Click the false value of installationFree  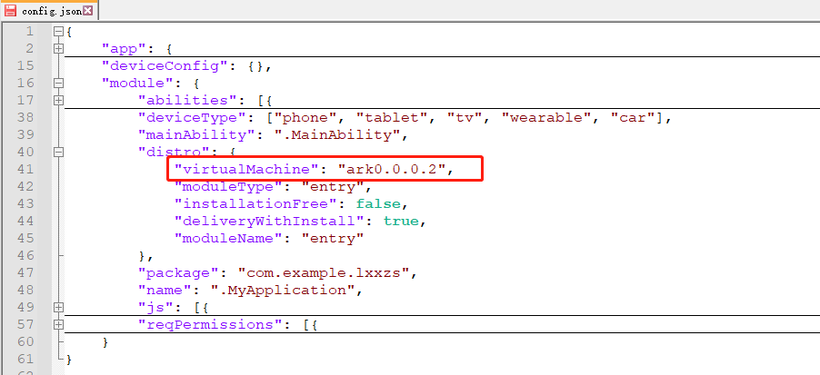[378, 203]
